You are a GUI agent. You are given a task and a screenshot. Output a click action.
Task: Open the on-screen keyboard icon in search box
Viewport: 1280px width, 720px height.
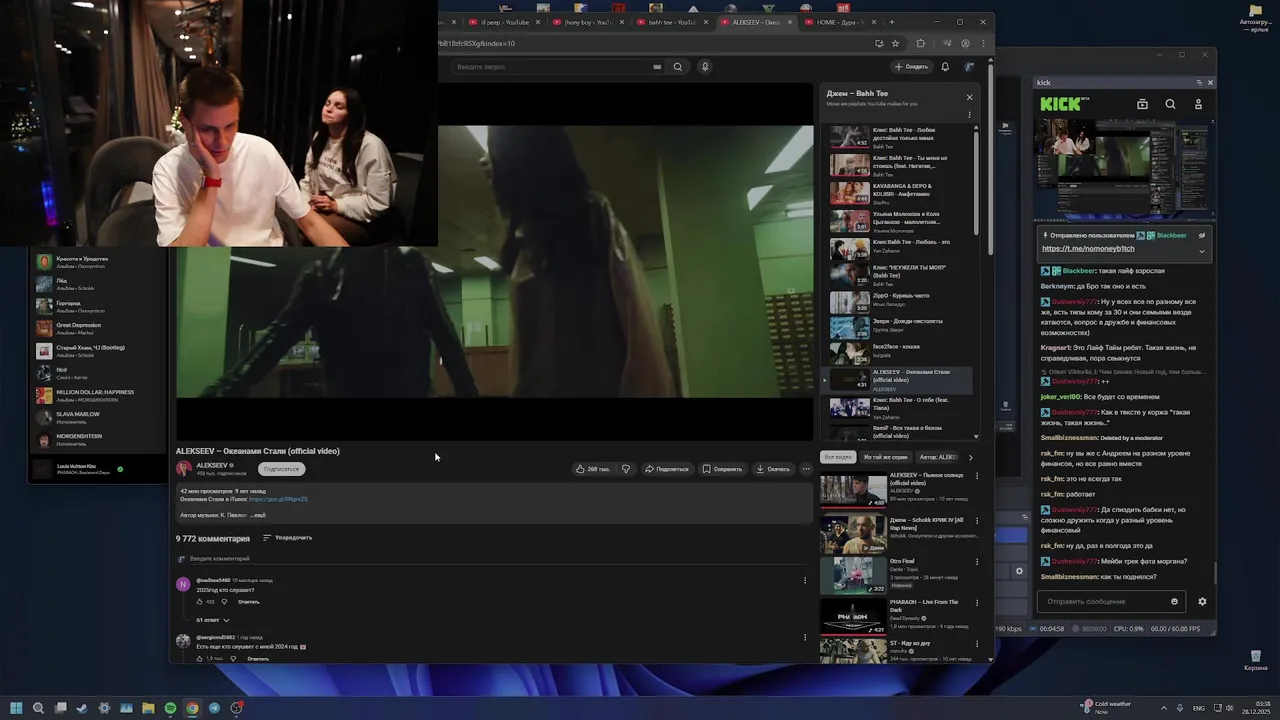[x=657, y=67]
